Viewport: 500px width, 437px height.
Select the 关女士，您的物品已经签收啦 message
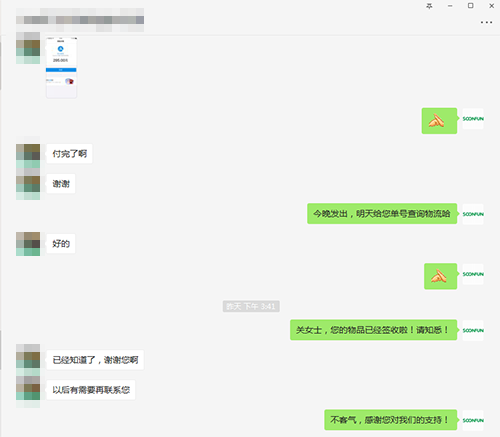coord(373,330)
